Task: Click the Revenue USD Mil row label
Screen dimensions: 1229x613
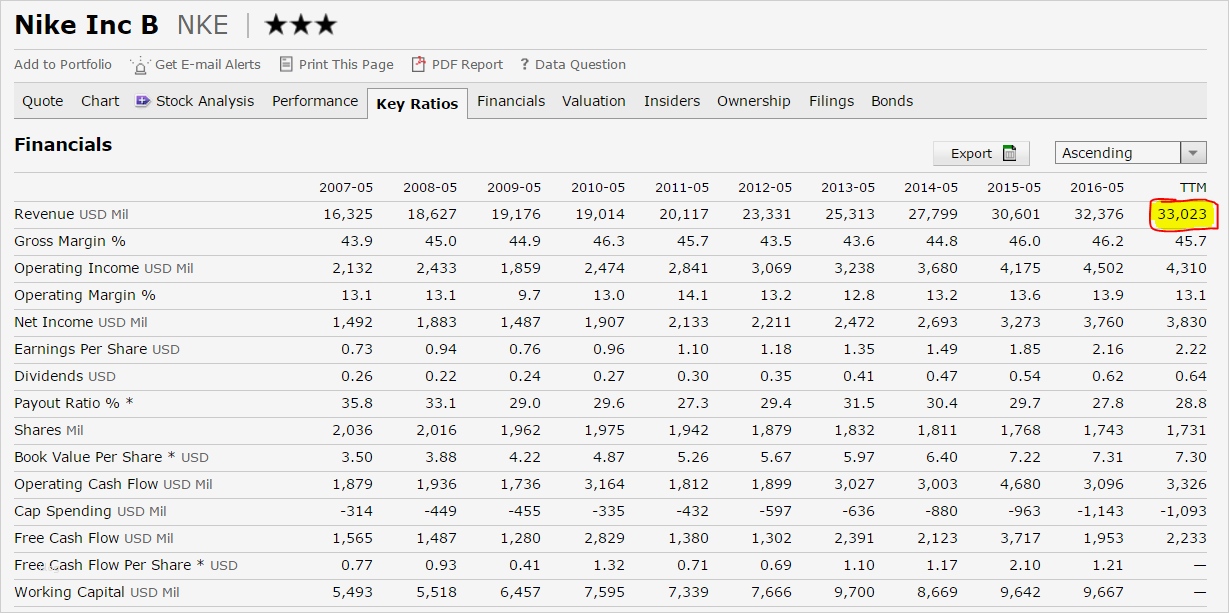Action: pos(71,214)
